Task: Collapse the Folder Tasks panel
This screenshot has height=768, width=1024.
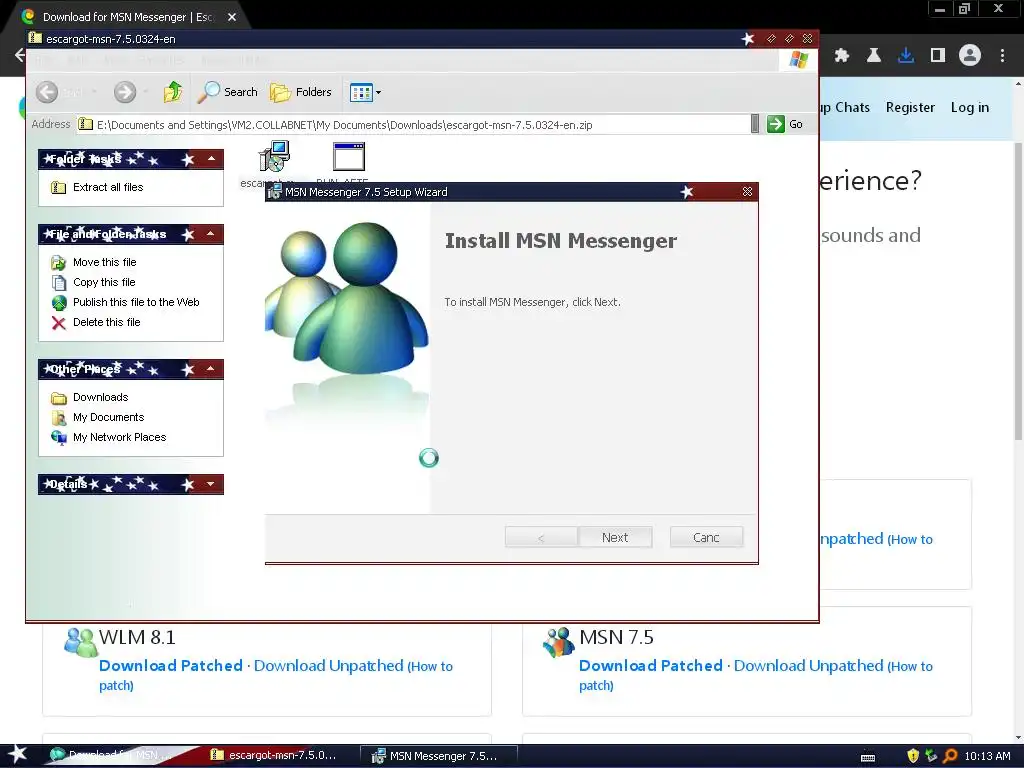Action: tap(211, 159)
